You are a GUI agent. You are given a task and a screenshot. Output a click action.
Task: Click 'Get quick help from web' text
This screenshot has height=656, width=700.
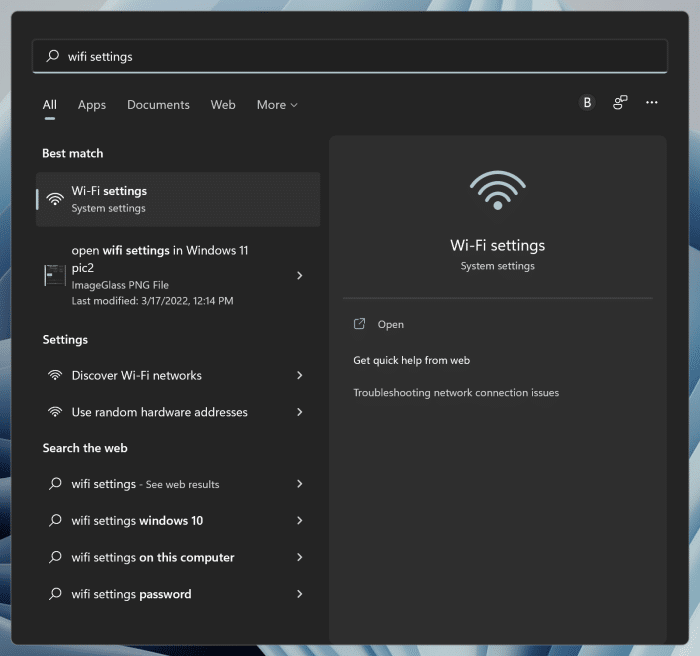411,360
